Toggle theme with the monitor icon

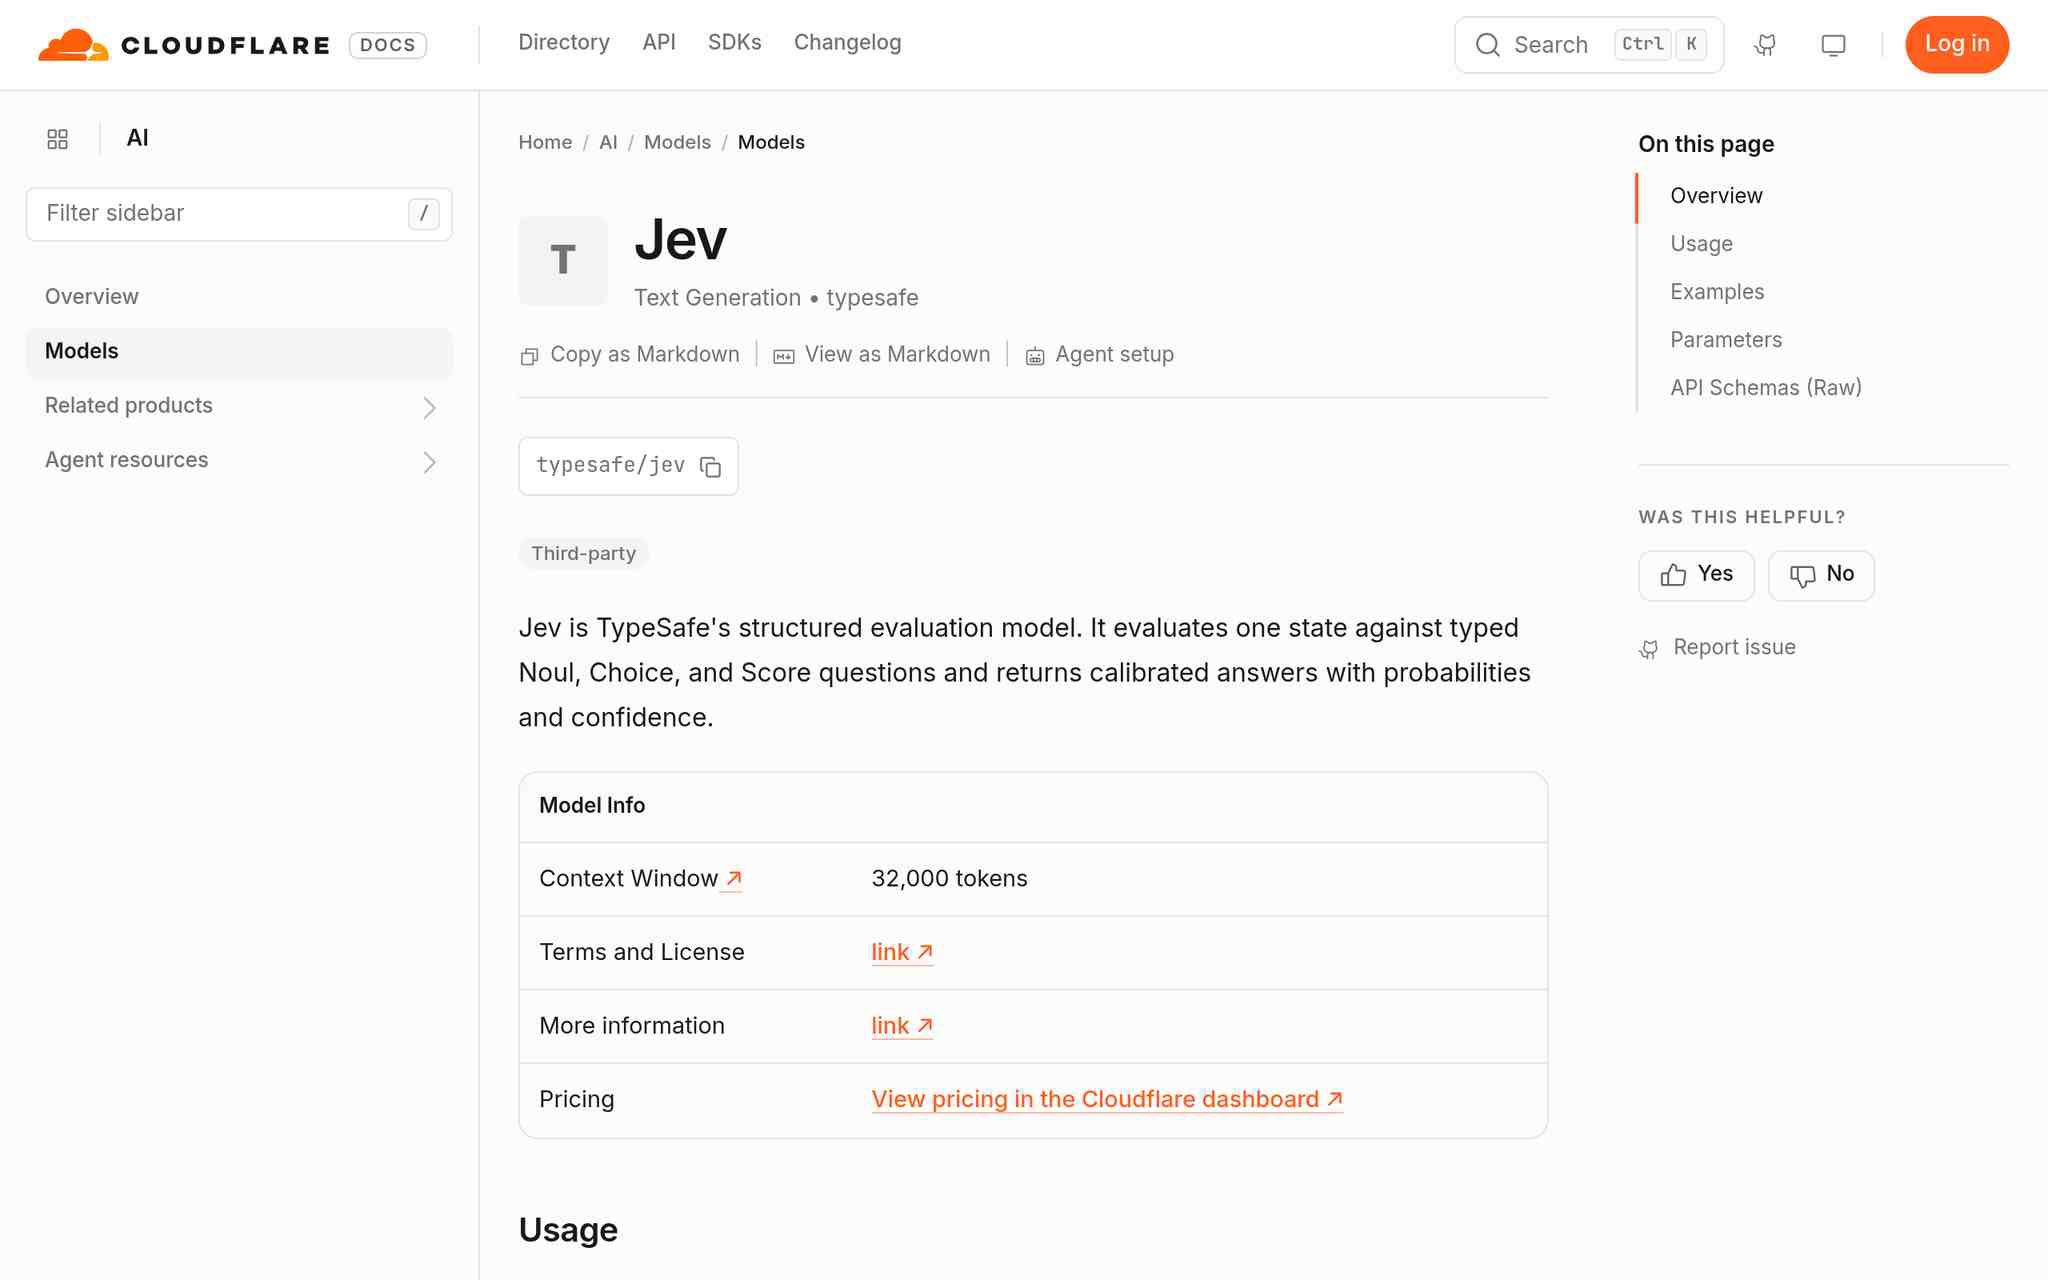point(1833,45)
